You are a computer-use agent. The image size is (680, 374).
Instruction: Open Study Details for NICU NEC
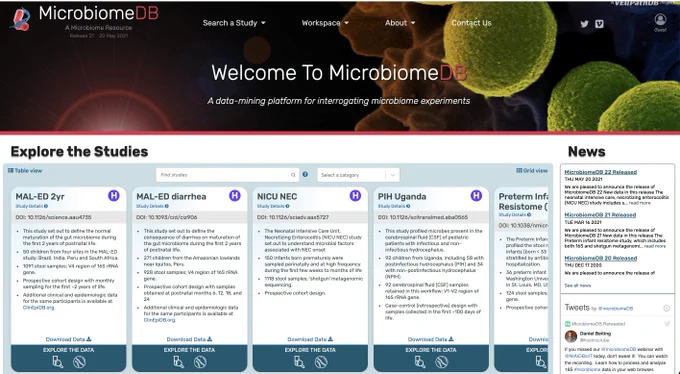[273, 206]
